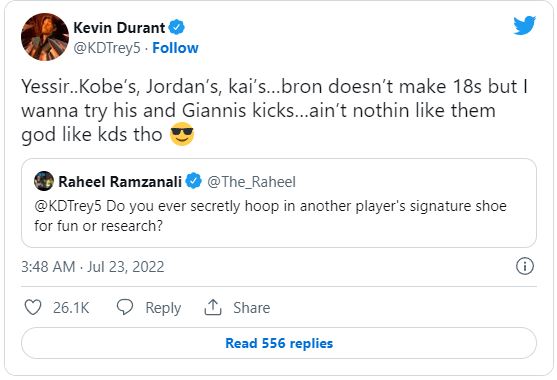The width and height of the screenshot is (557, 380).
Task: Open Raheel Ramzanali's small avatar
Action: (44, 181)
